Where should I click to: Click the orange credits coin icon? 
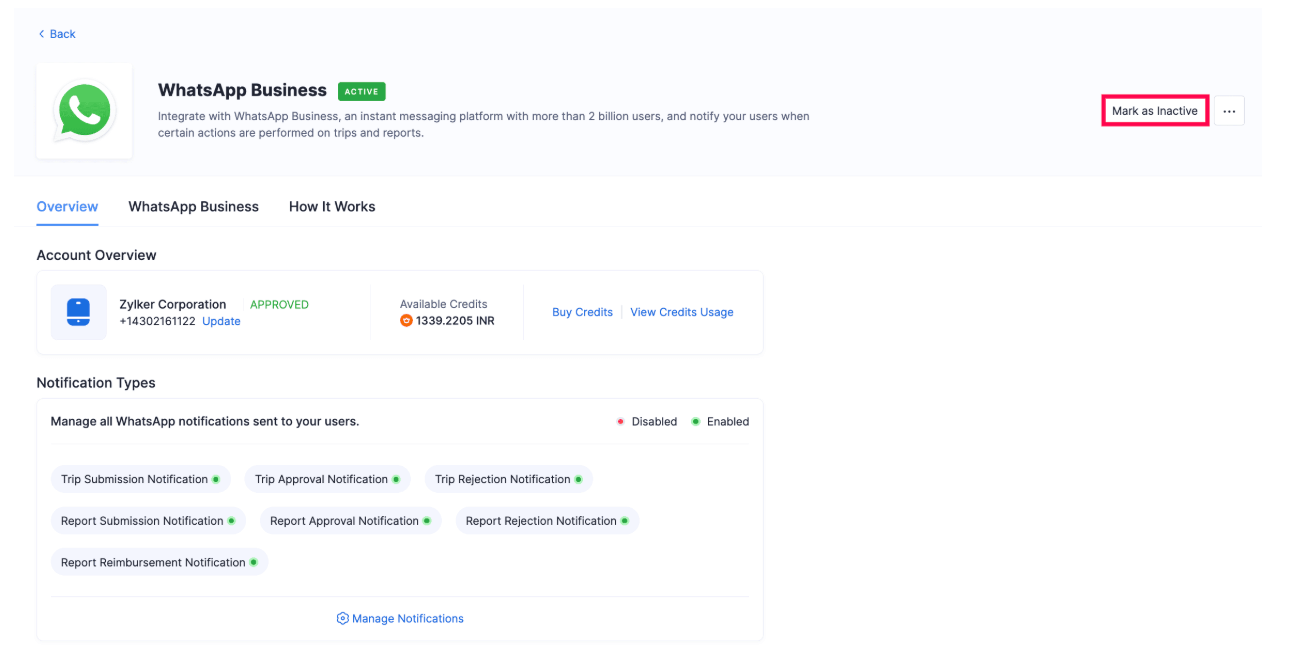click(x=406, y=321)
